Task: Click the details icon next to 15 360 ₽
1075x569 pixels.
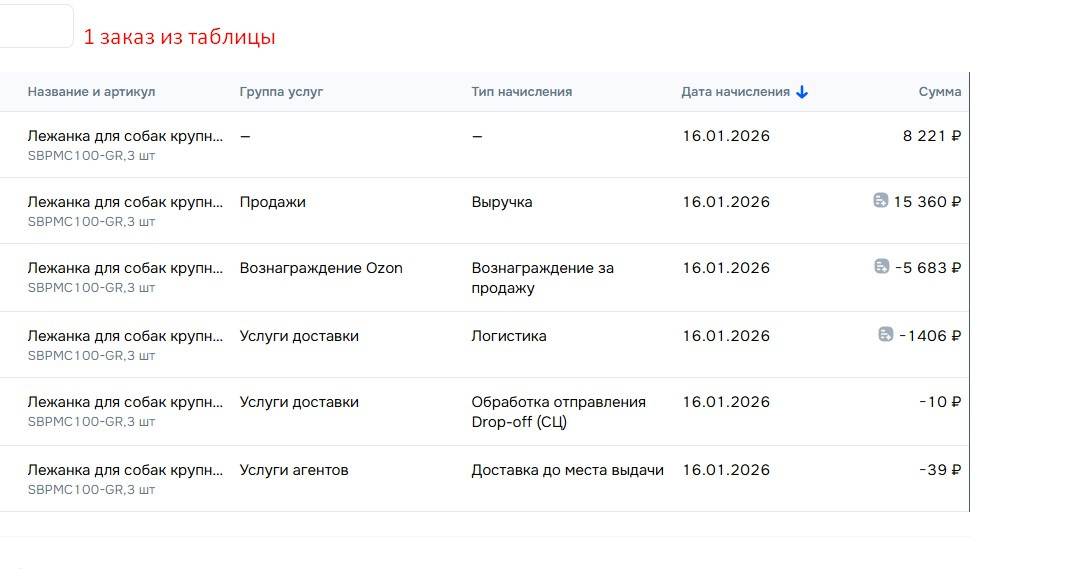Action: [x=880, y=201]
